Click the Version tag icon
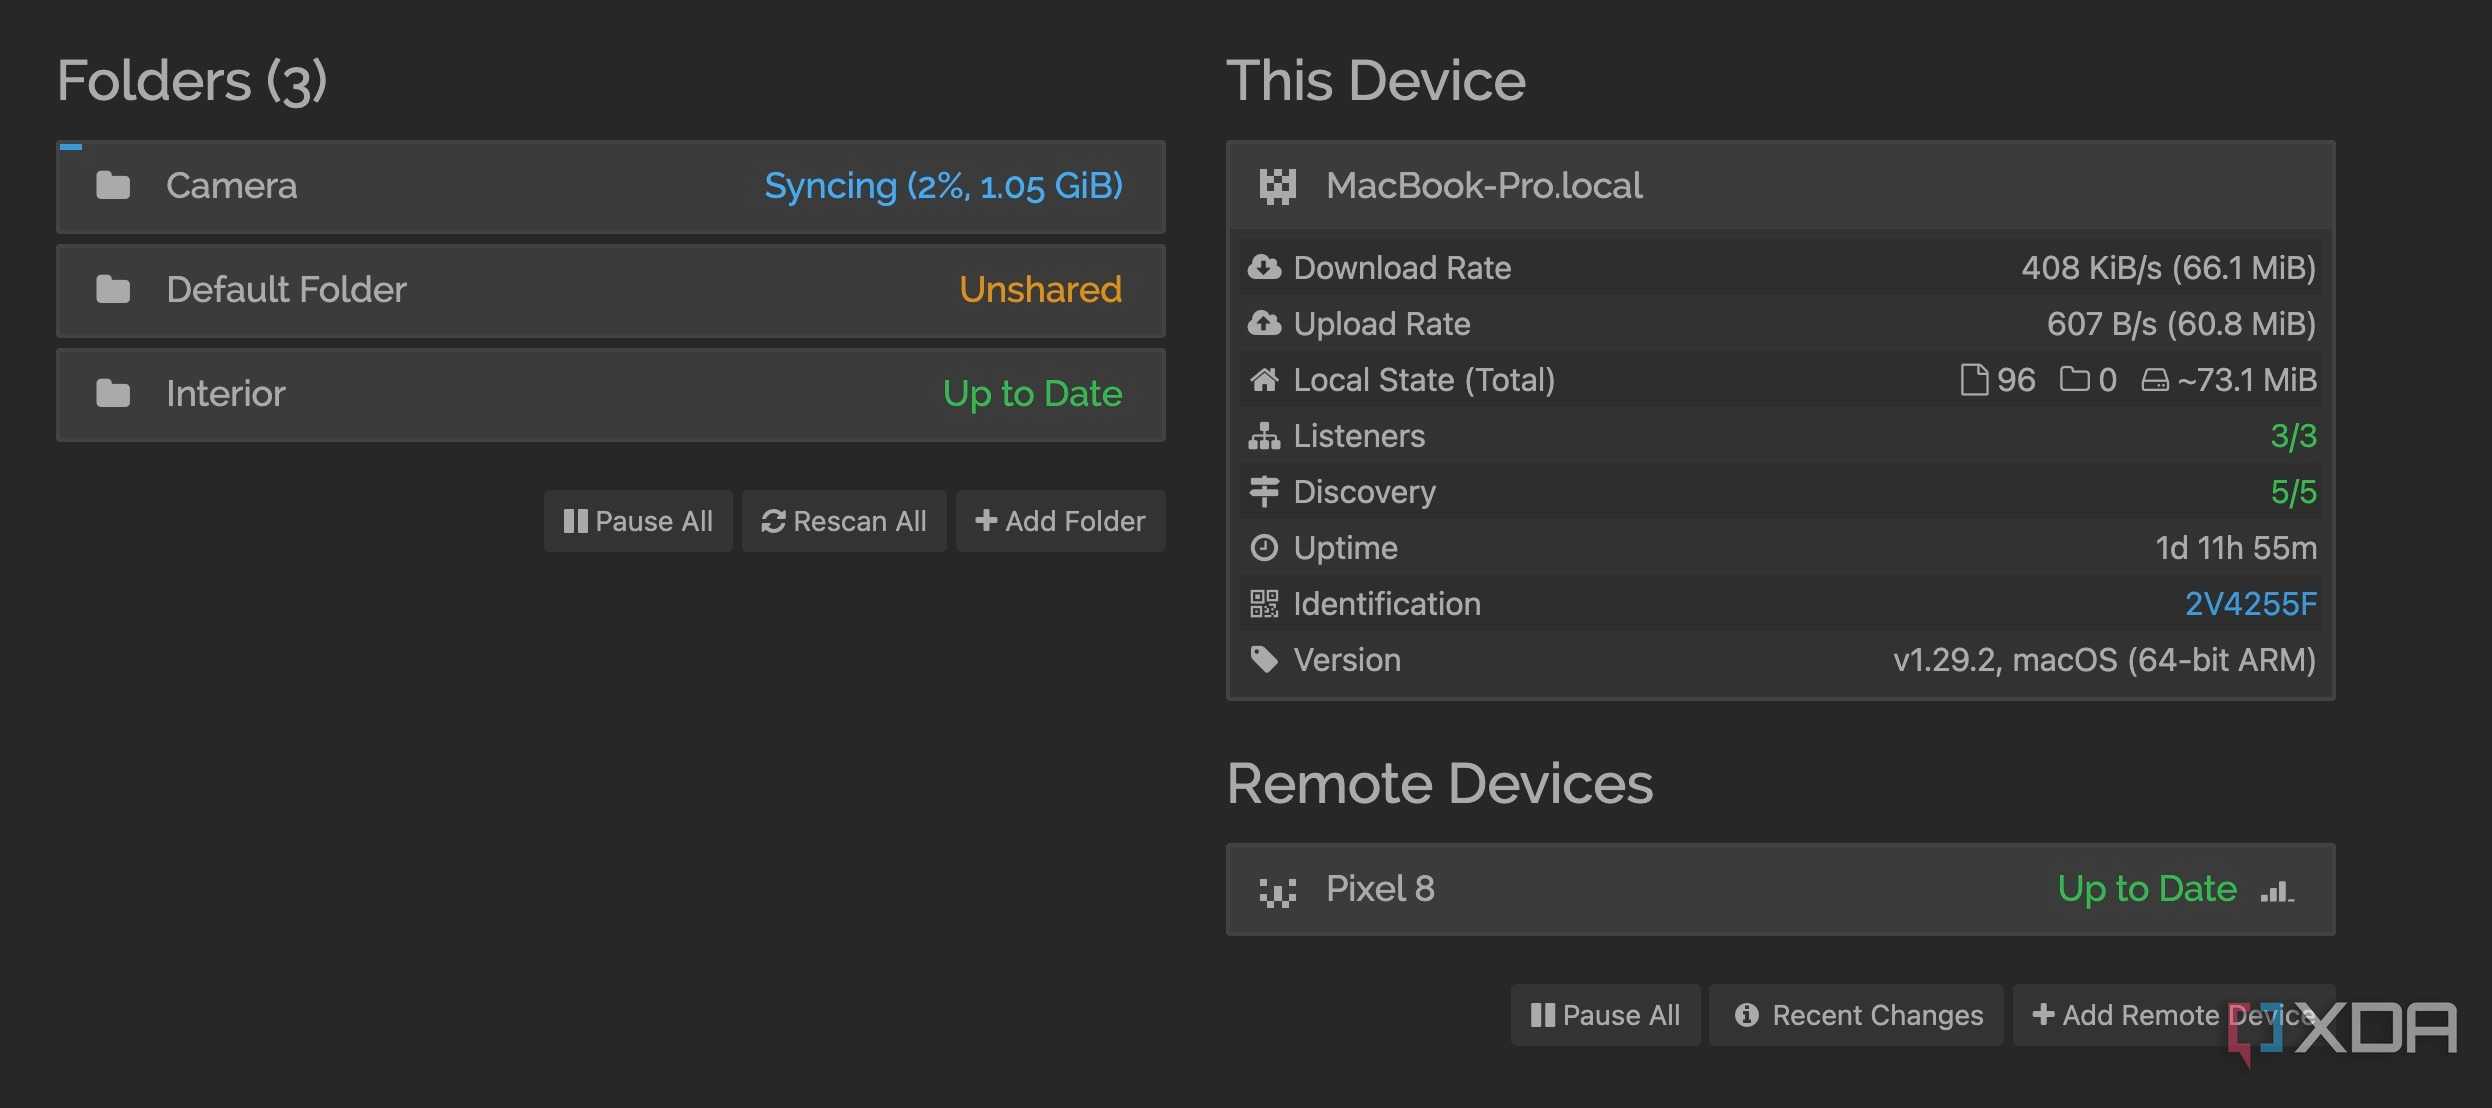This screenshot has width=2492, height=1108. [x=1264, y=659]
